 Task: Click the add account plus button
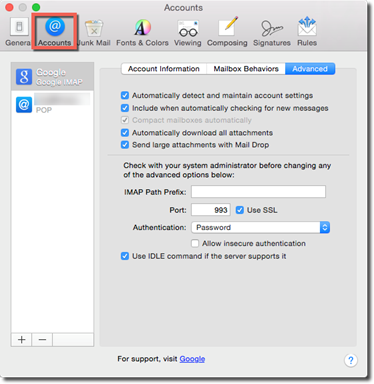point(22,340)
